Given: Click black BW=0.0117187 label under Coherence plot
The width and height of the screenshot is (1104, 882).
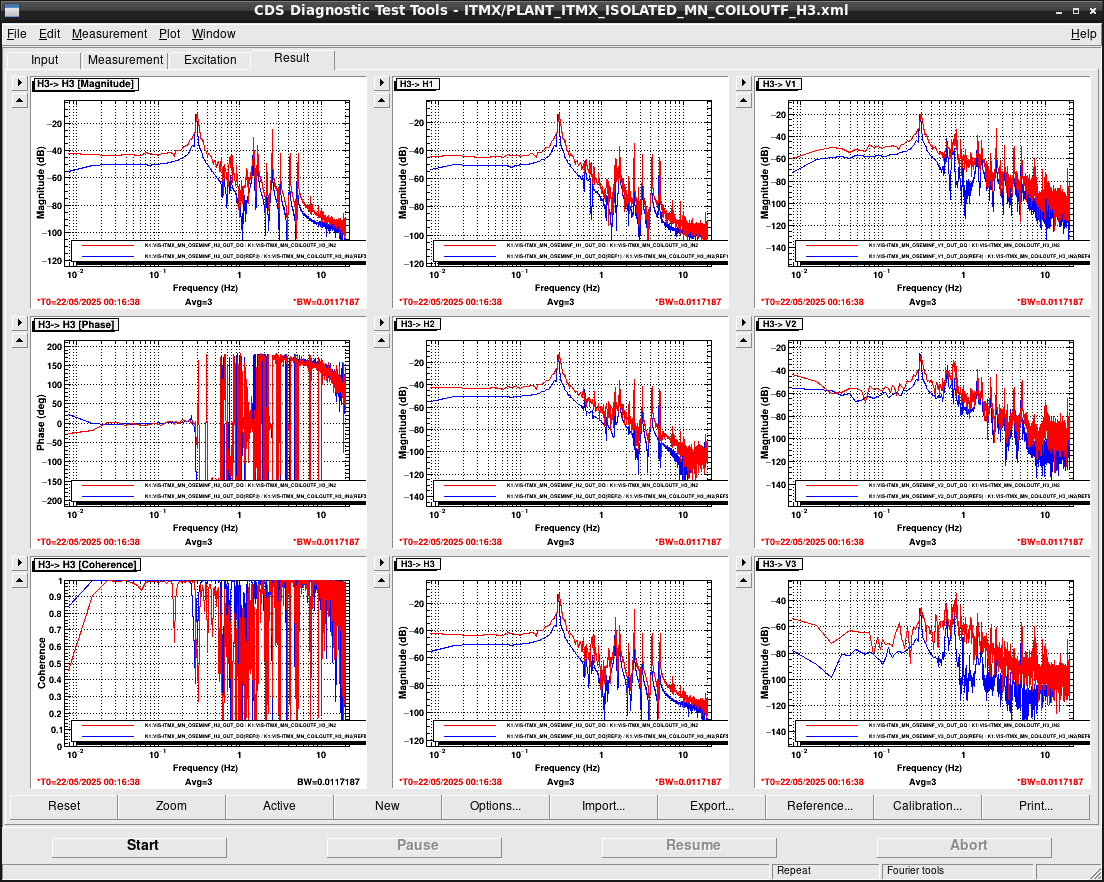Looking at the screenshot, I should [x=328, y=782].
